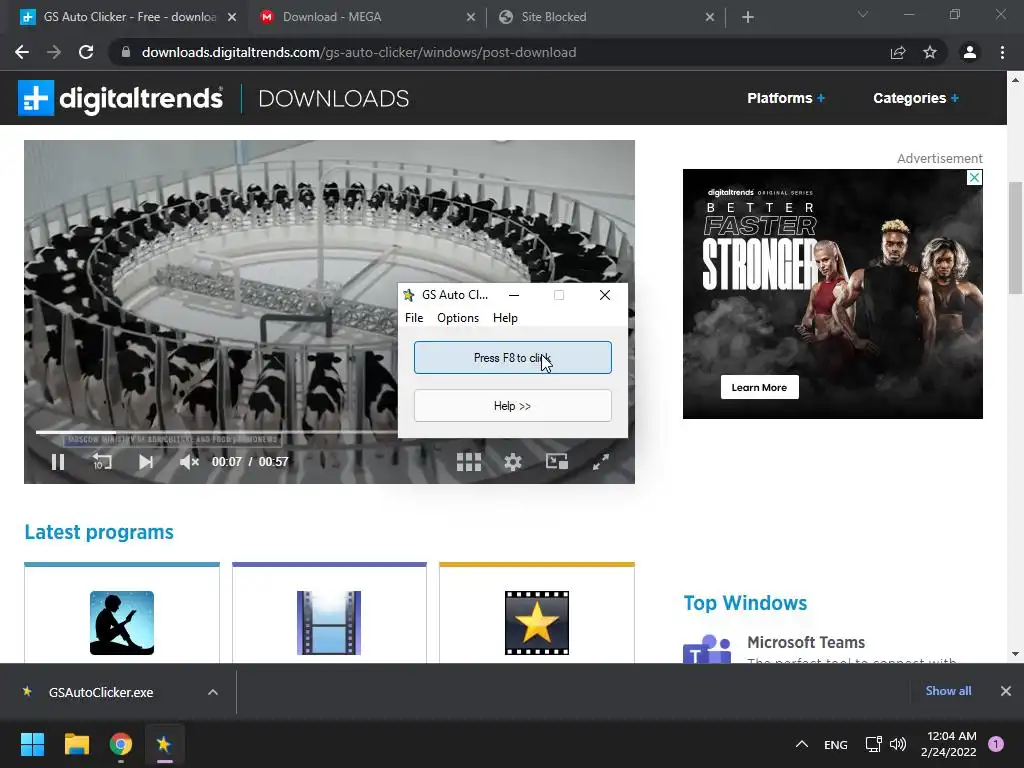Image resolution: width=1024 pixels, height=768 pixels.
Task: Open video player settings gear
Action: click(513, 462)
